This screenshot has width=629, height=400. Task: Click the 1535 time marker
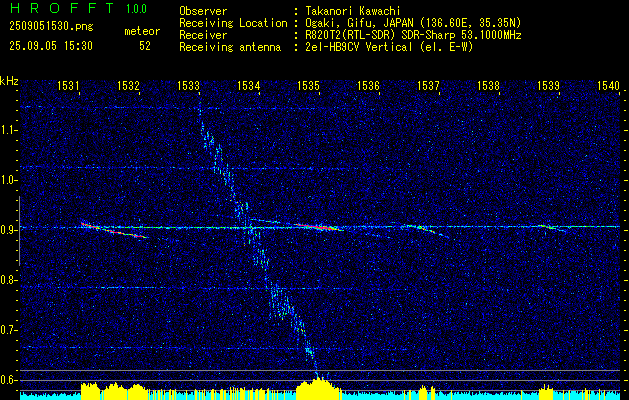click(x=308, y=85)
